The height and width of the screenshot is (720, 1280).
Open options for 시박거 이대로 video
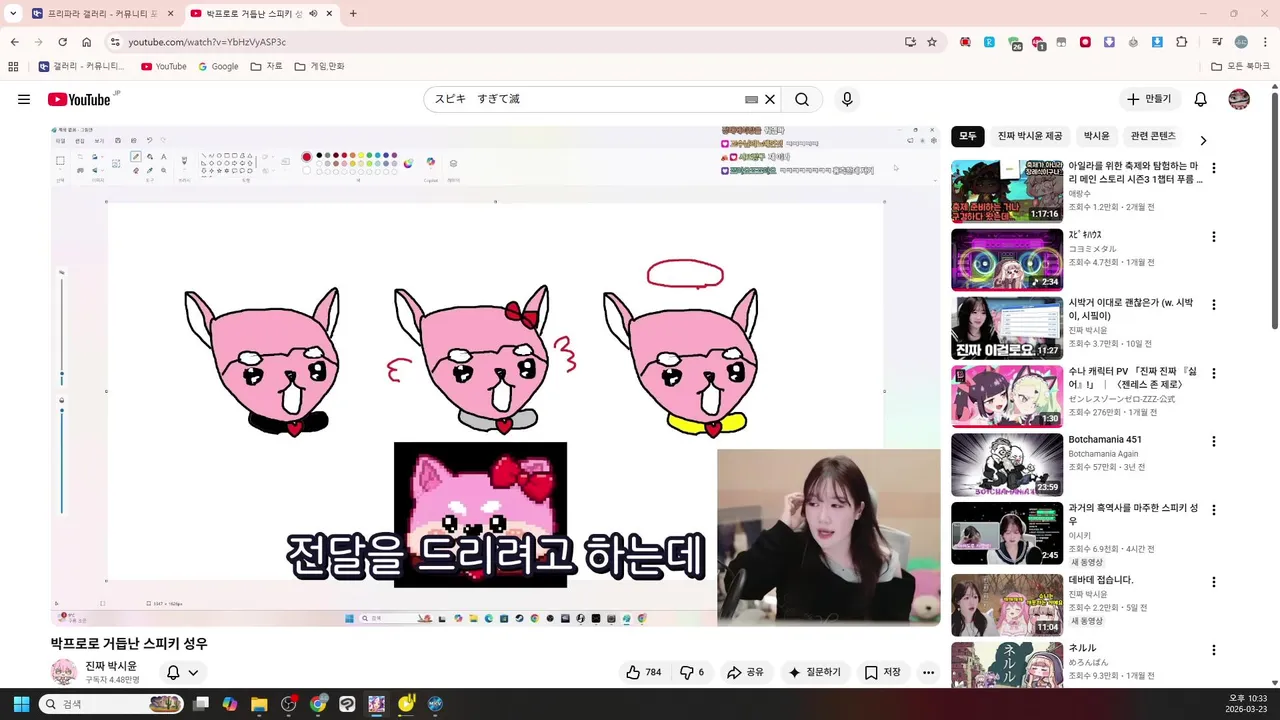[x=1214, y=305]
